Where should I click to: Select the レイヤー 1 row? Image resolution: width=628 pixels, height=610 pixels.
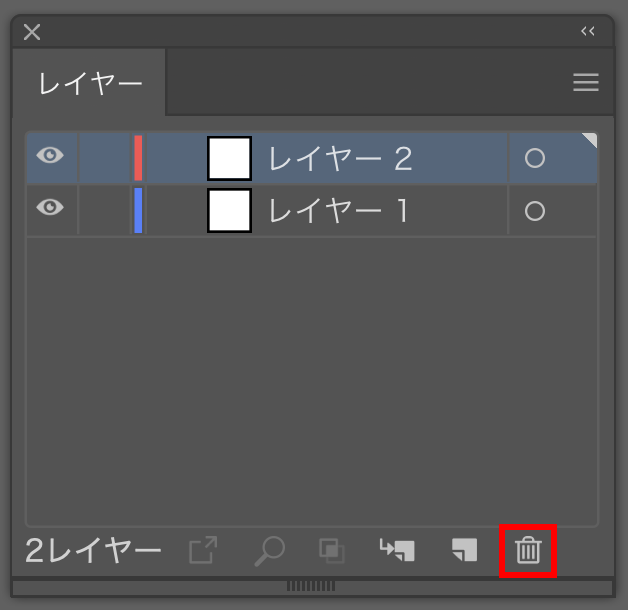coord(312,210)
